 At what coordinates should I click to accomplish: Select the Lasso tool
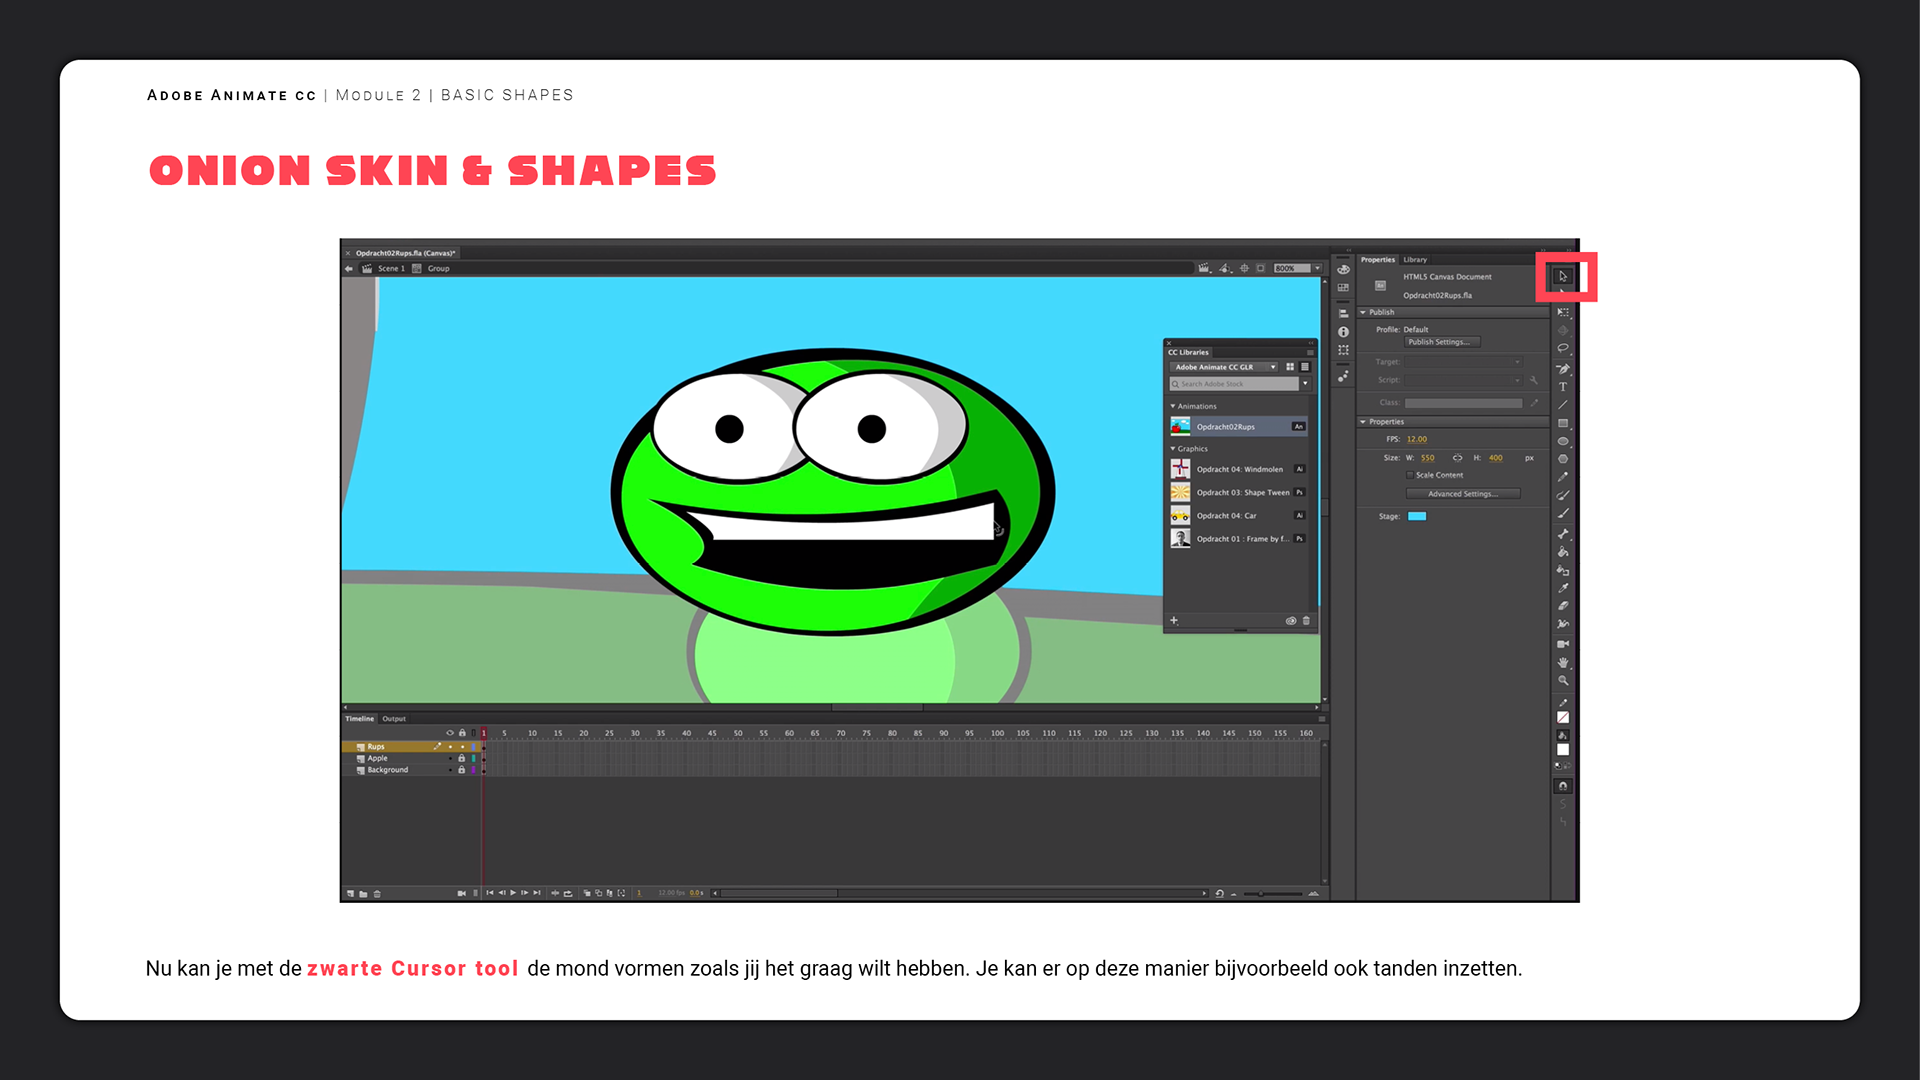1562,349
